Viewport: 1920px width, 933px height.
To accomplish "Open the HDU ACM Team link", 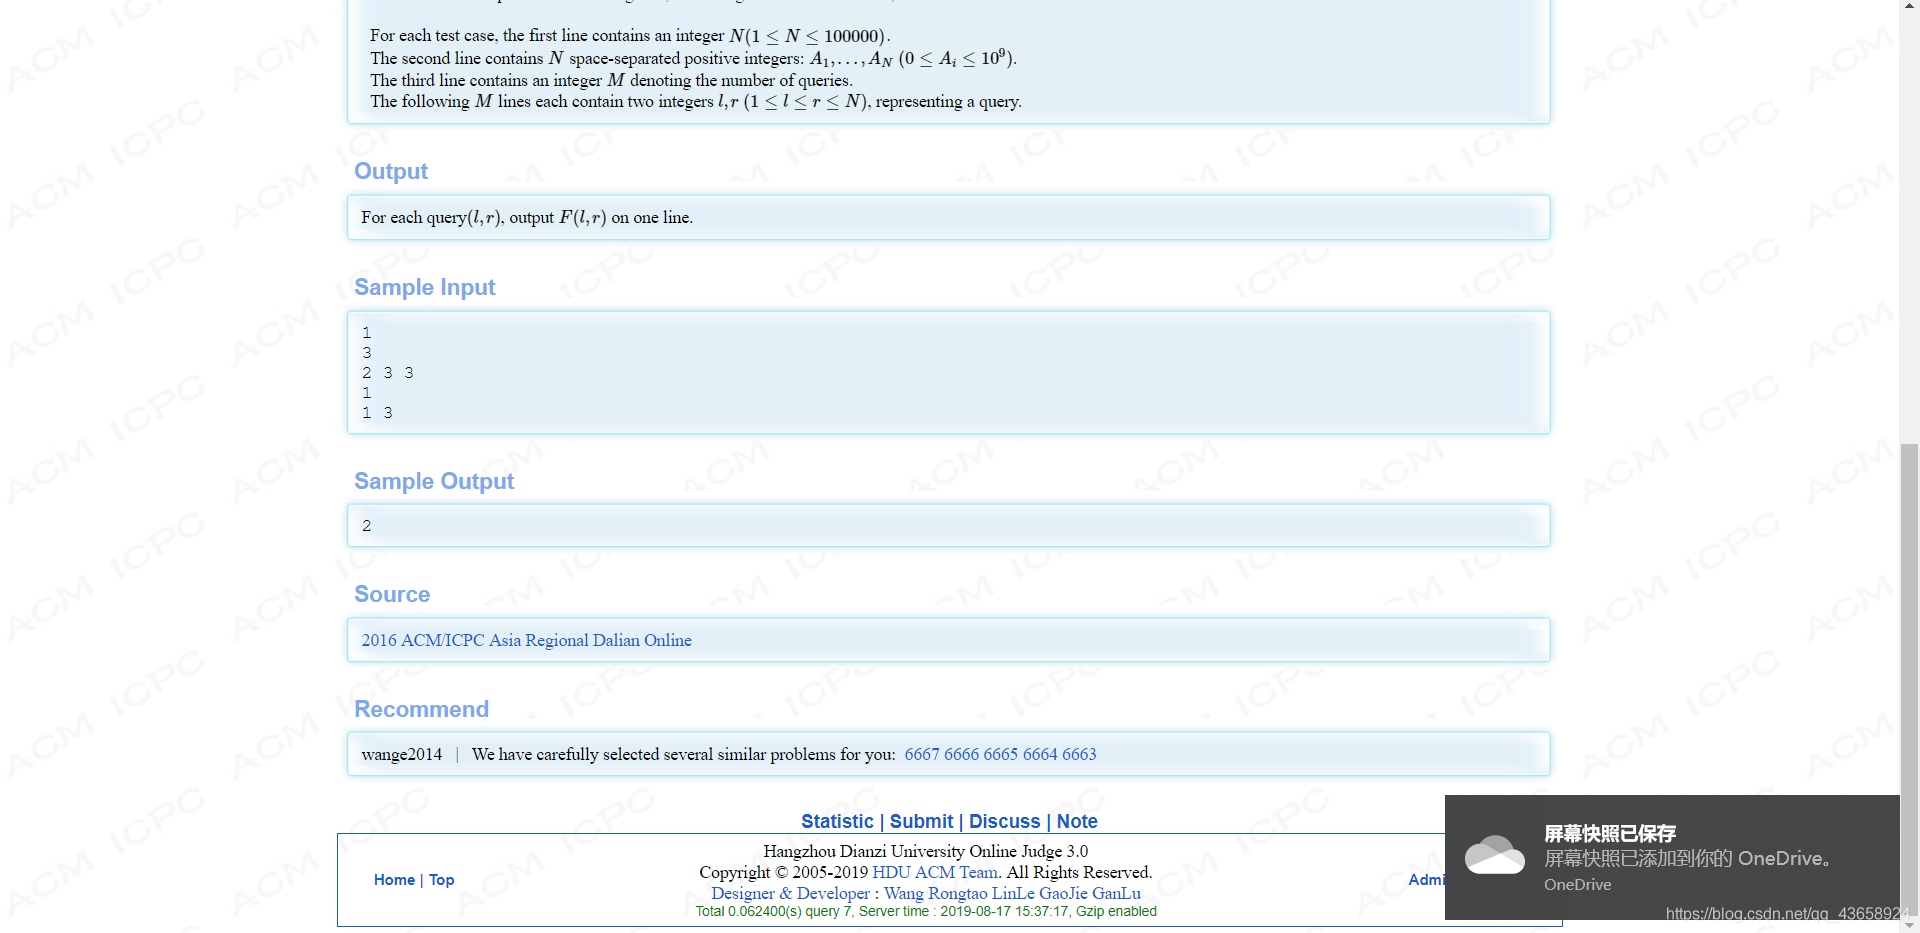I will [x=934, y=872].
